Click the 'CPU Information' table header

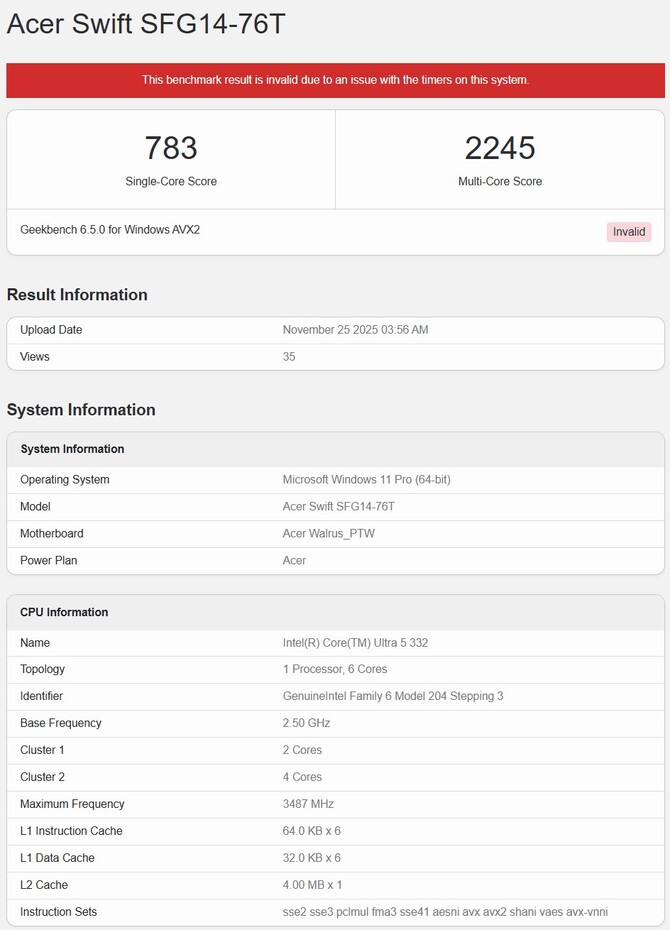coord(64,612)
